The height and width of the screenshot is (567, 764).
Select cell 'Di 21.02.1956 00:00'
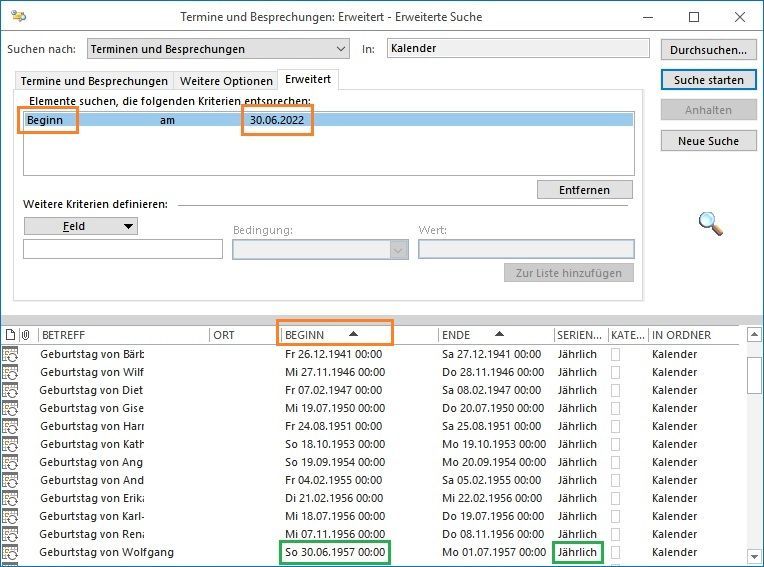tap(334, 498)
